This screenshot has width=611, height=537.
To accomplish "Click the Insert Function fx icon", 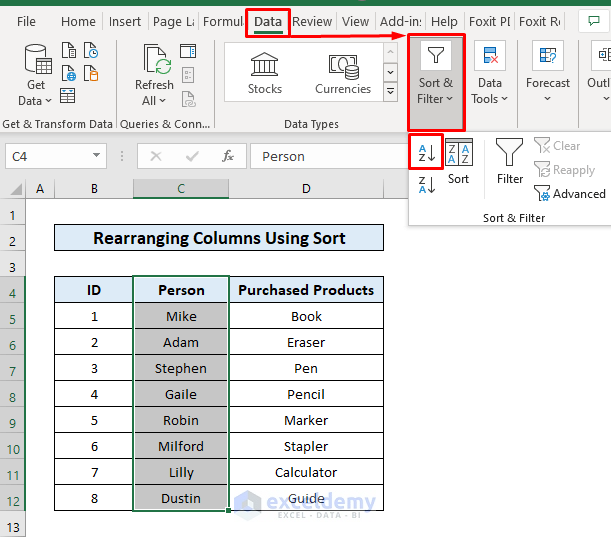I will (228, 156).
